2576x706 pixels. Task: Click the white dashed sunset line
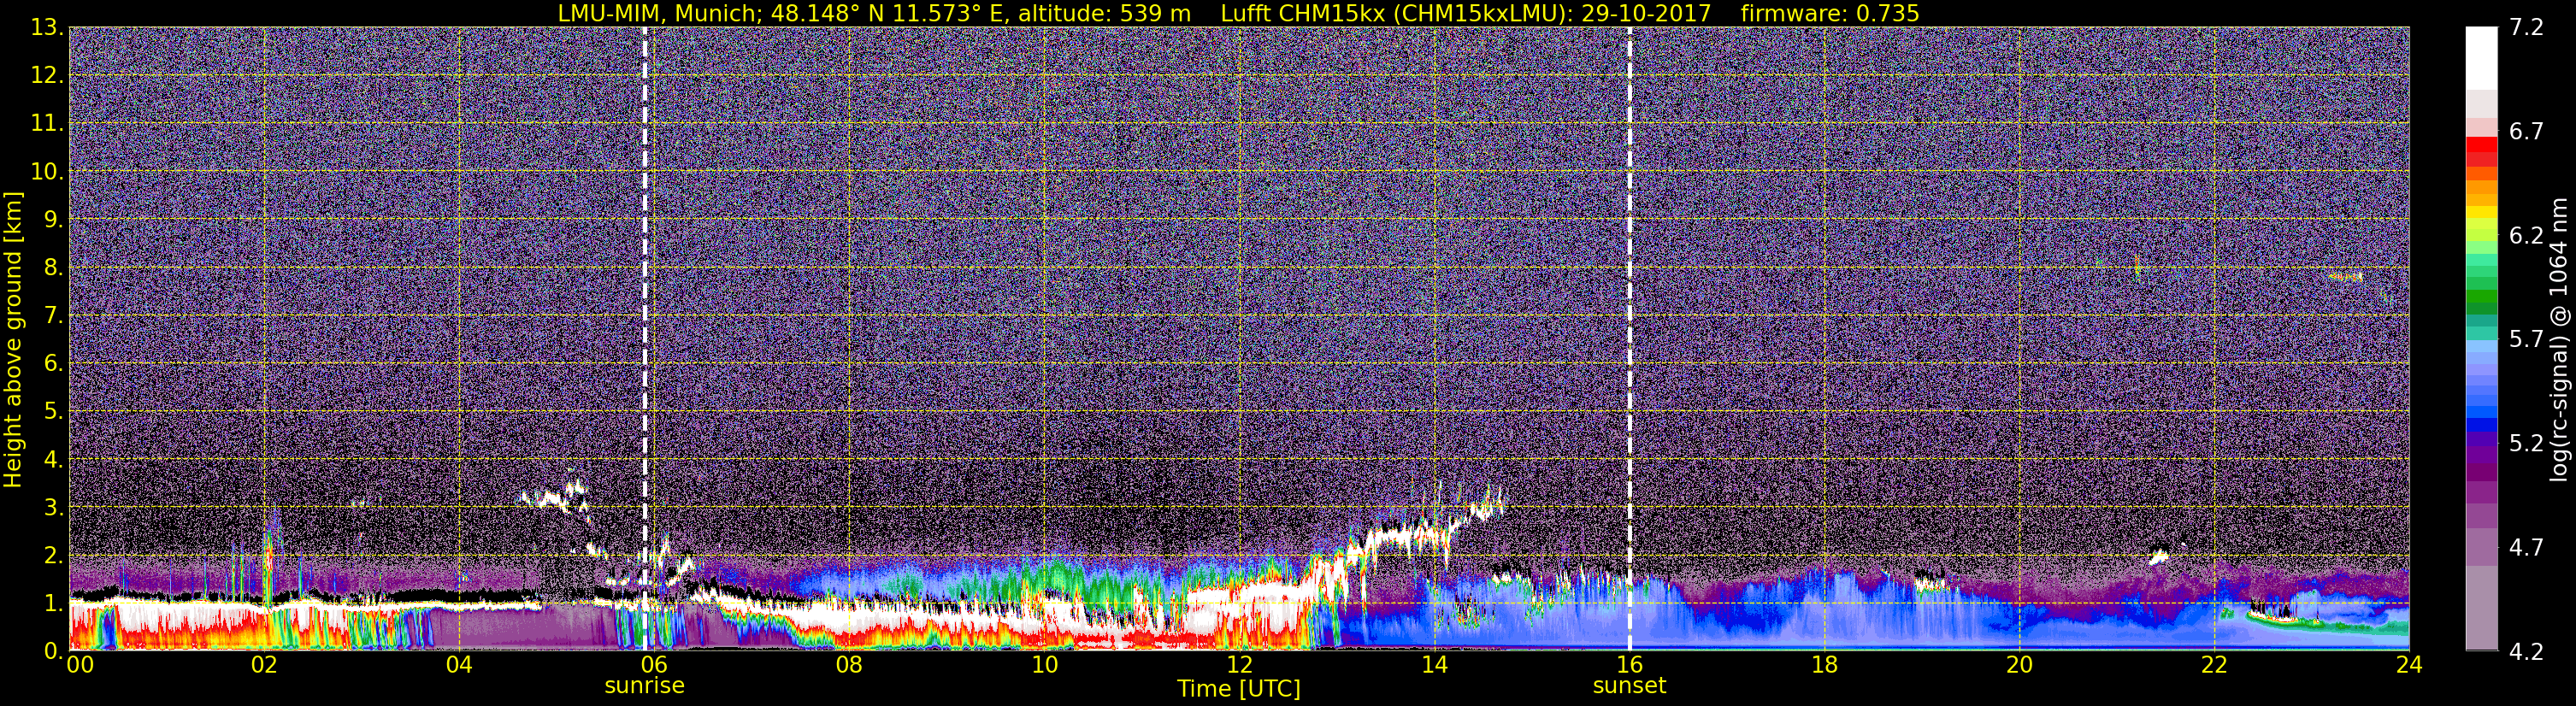pos(1630,338)
